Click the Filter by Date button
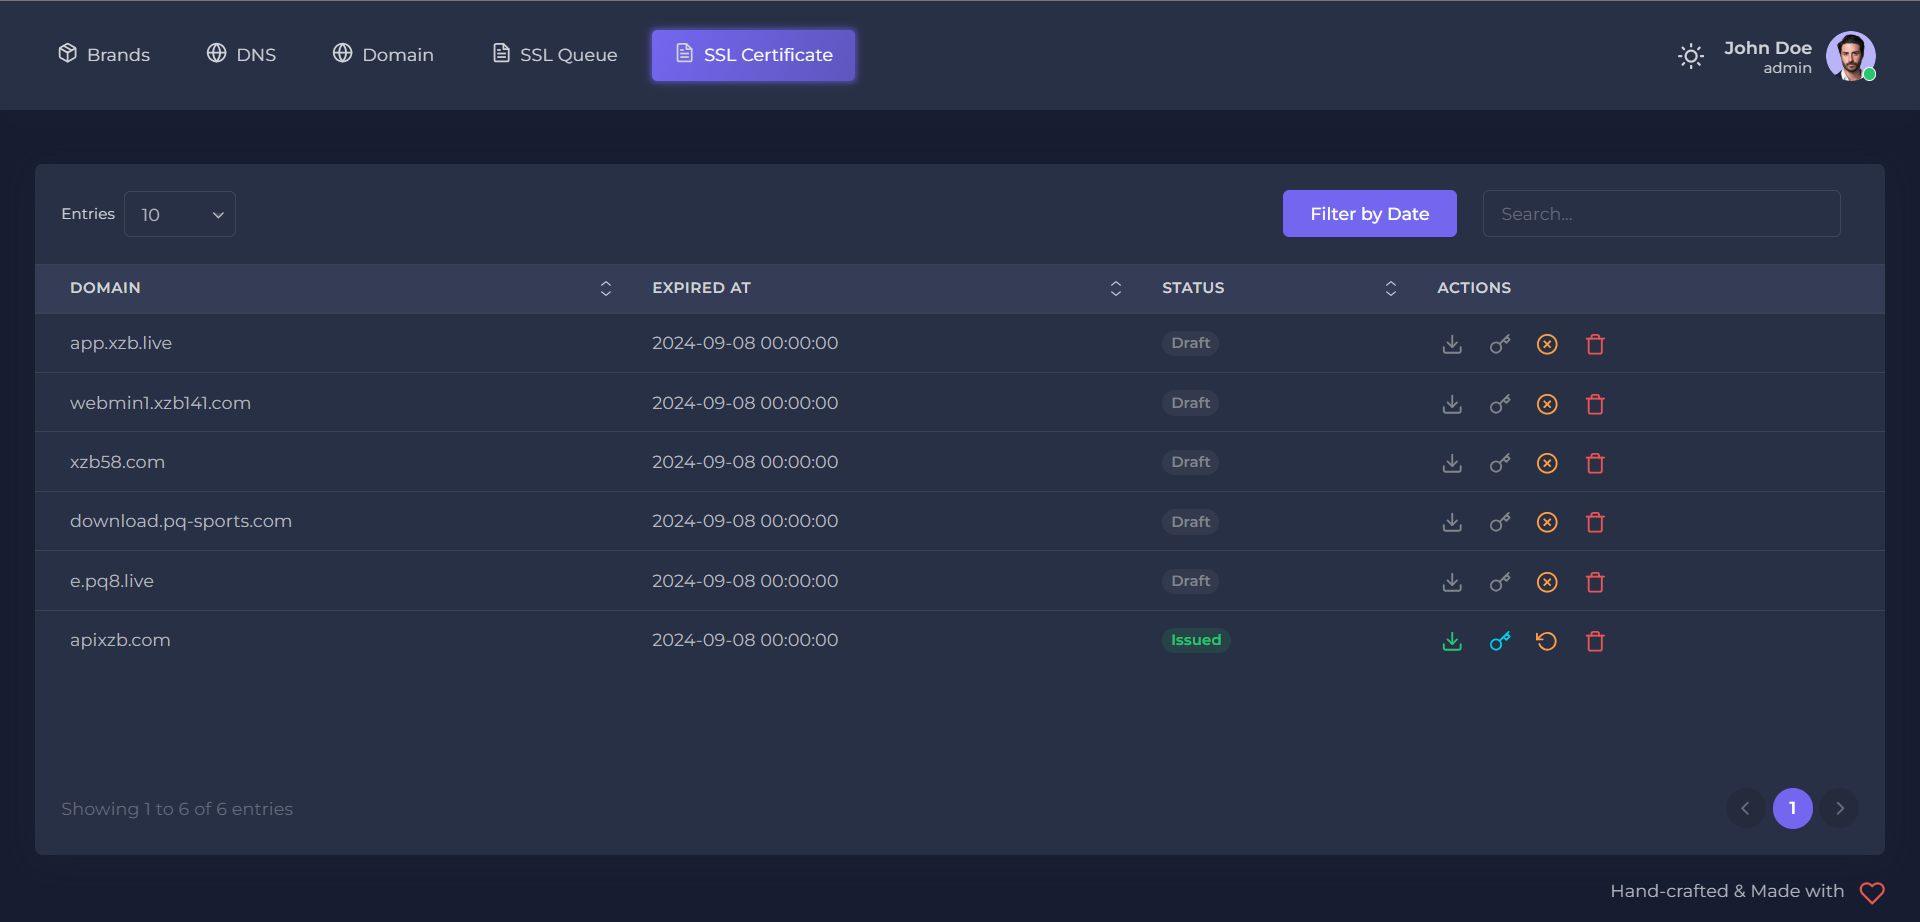Image resolution: width=1920 pixels, height=922 pixels. click(1369, 214)
